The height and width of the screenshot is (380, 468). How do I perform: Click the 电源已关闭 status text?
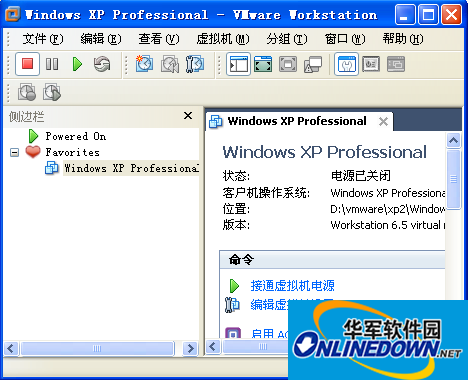pyautogui.click(x=361, y=176)
